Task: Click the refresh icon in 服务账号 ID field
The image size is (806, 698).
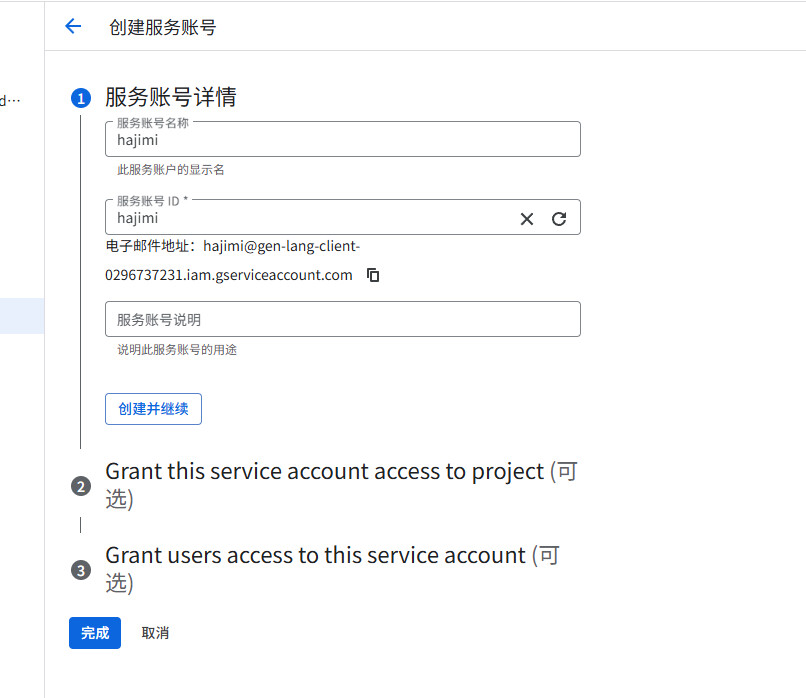Action: tap(559, 219)
